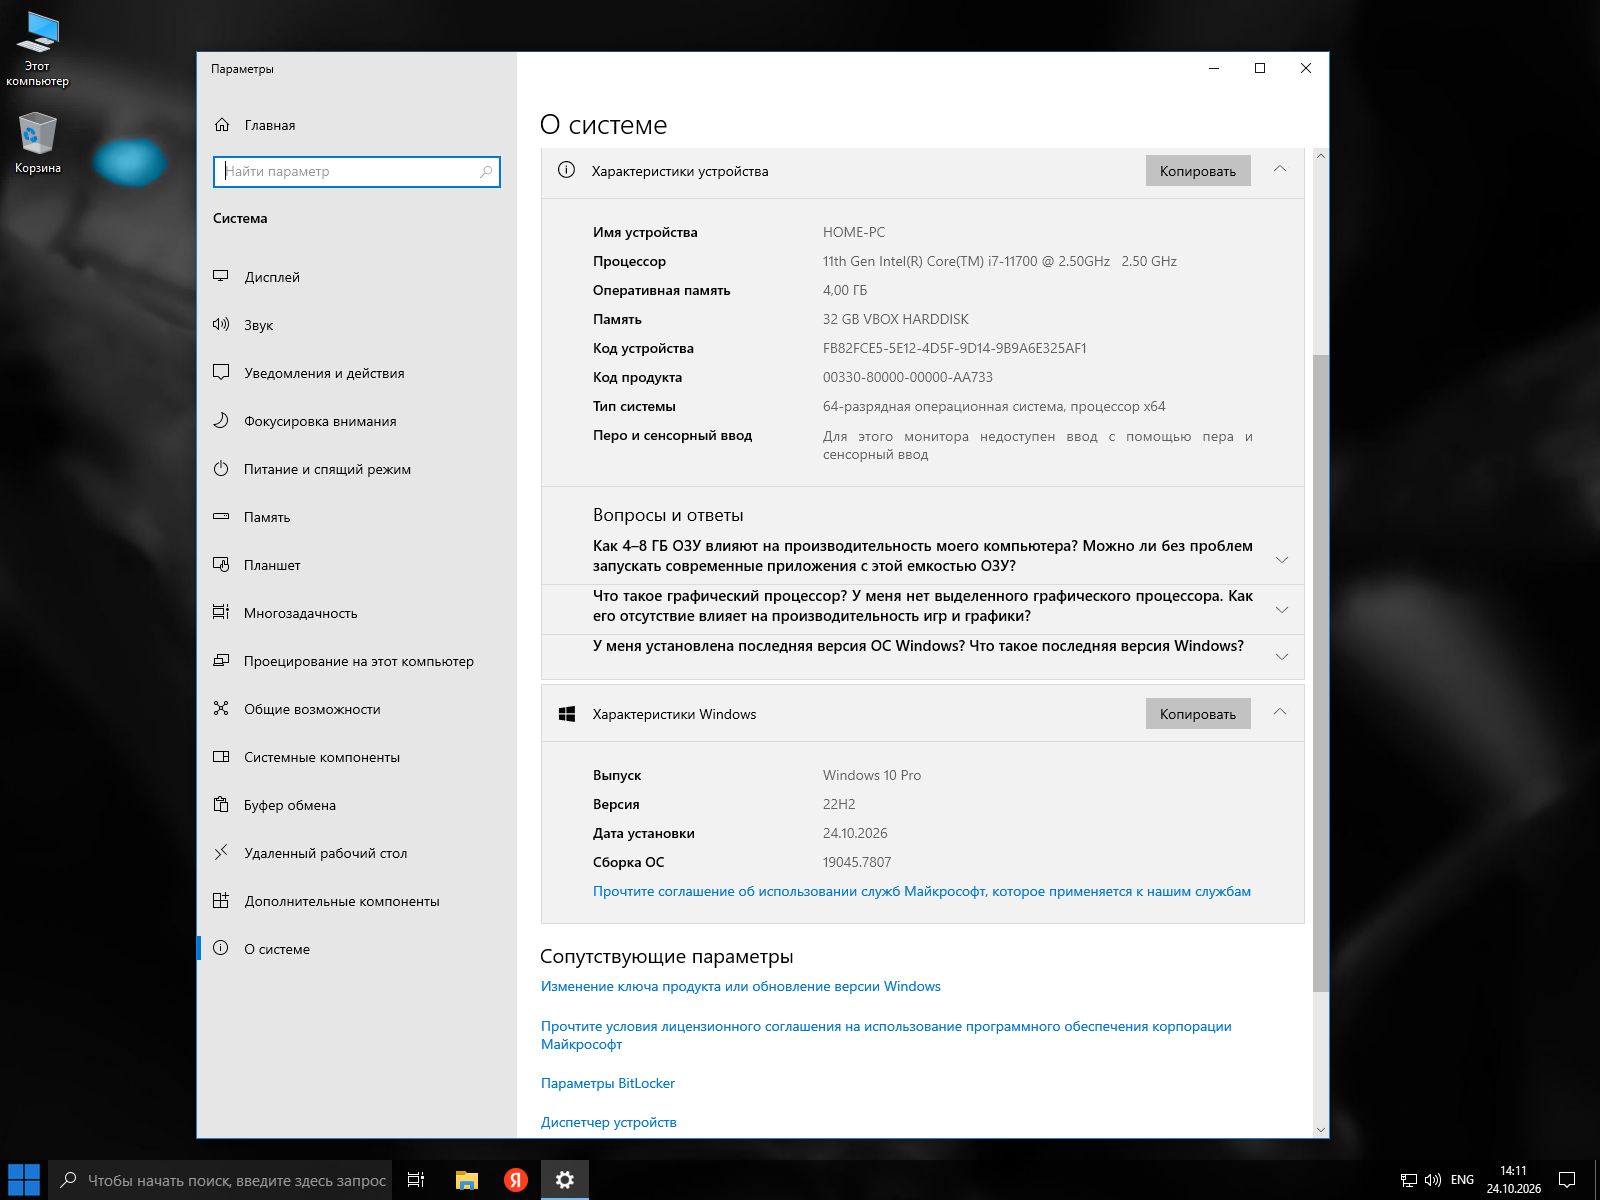Image resolution: width=1600 pixels, height=1200 pixels.
Task: Collapse the Характеристики Windows section
Action: 1280,712
